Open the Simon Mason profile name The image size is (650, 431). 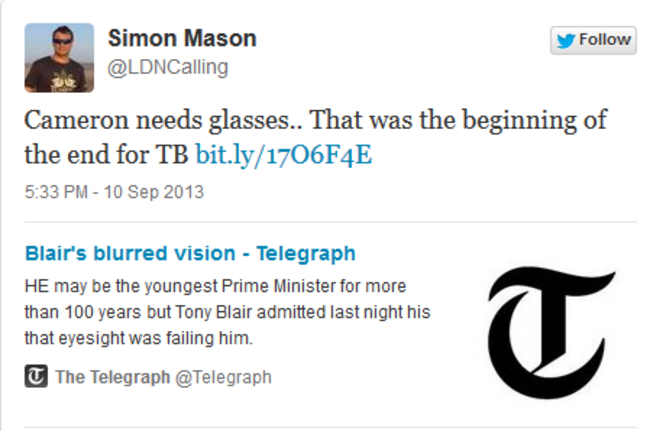point(182,39)
